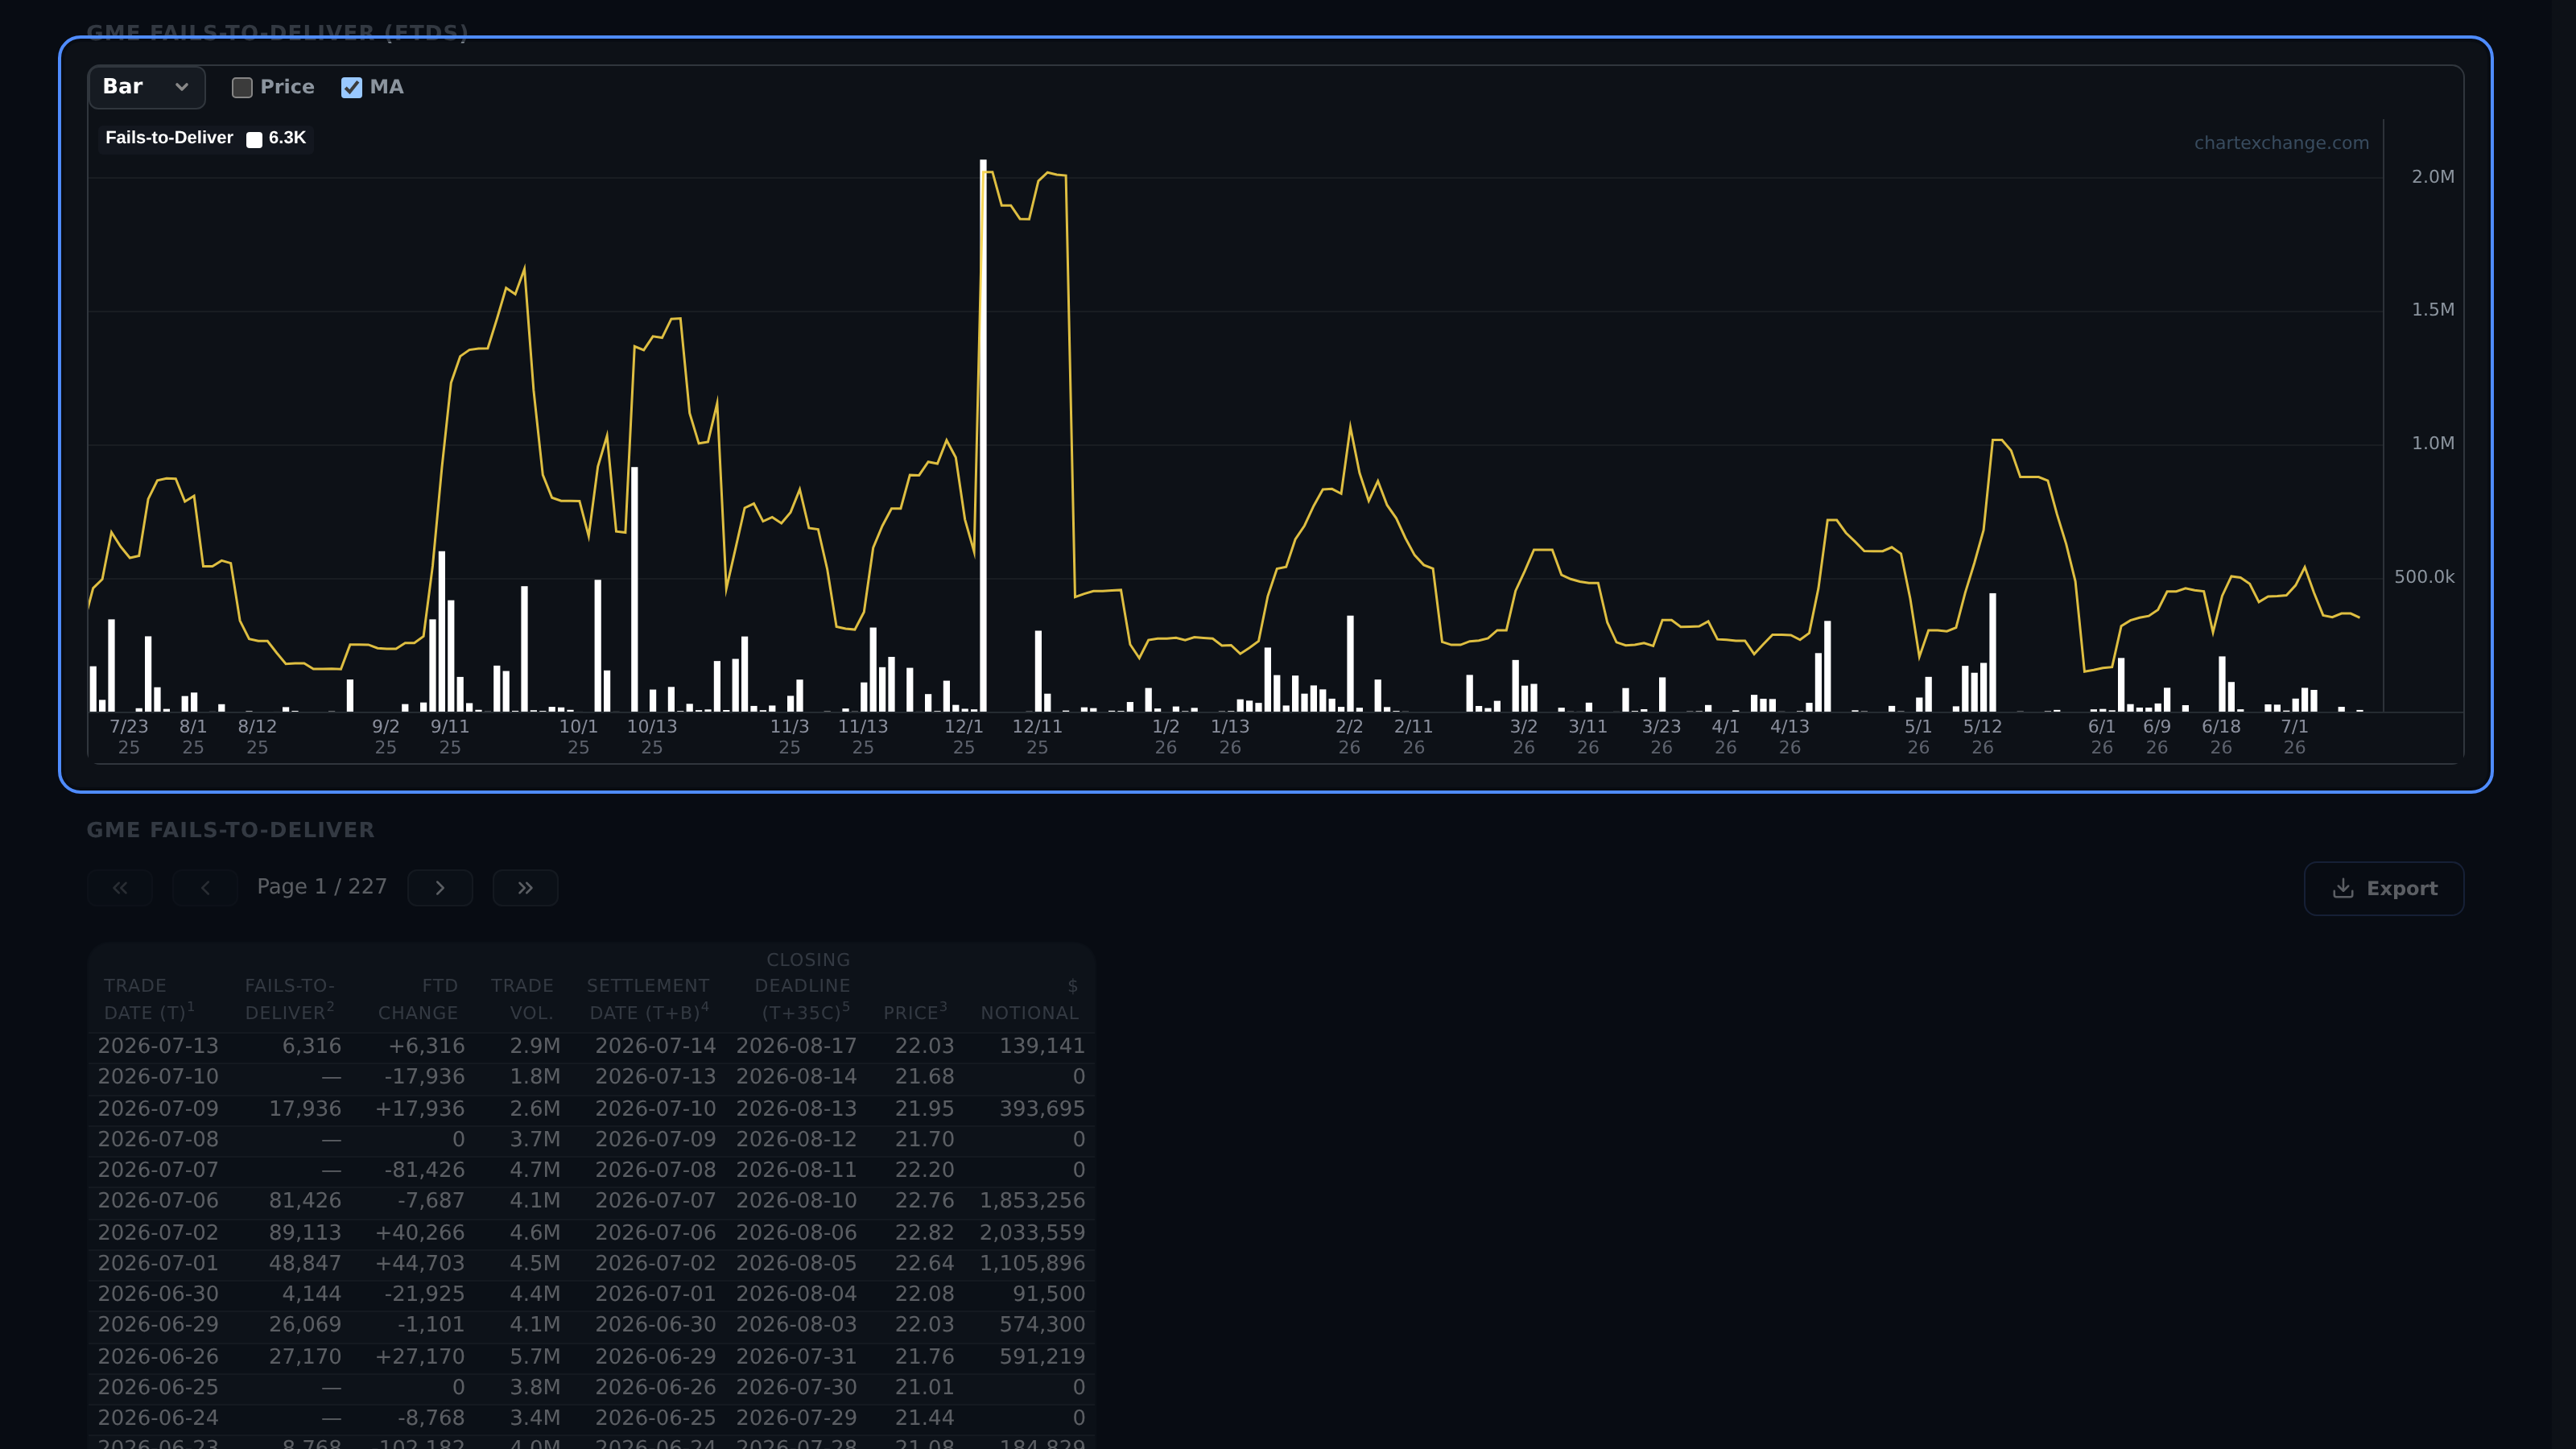Click the 2,033,559 notional value

pos(1032,1232)
